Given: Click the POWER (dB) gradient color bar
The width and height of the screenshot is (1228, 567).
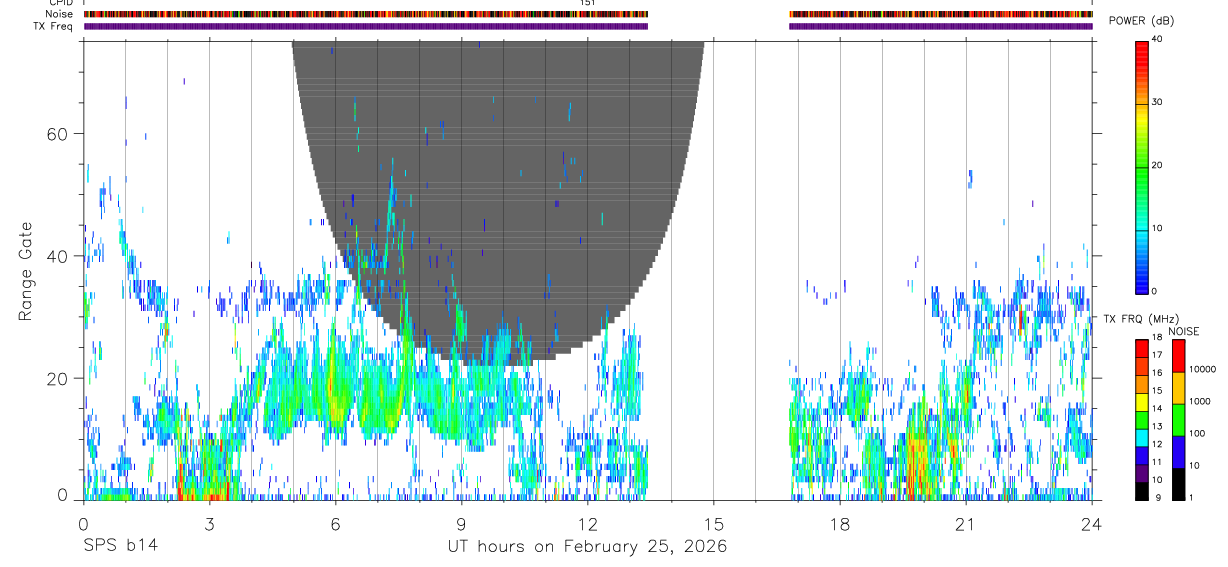Looking at the screenshot, I should coord(1141,166).
